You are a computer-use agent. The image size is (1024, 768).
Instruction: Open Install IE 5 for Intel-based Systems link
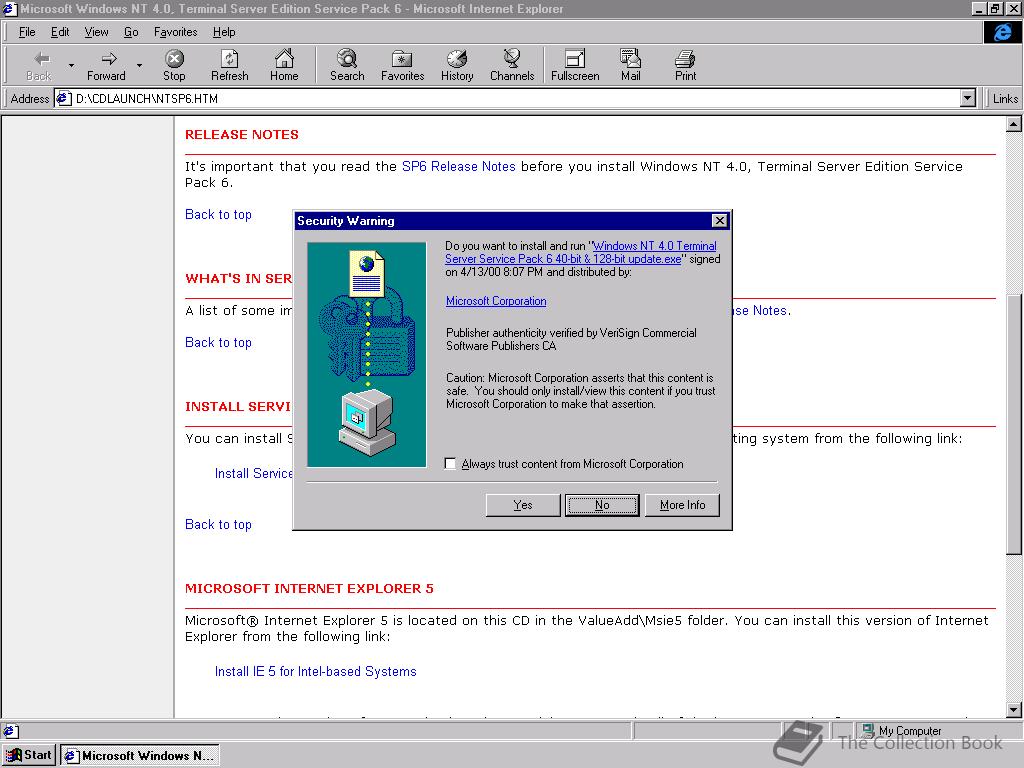(x=315, y=671)
